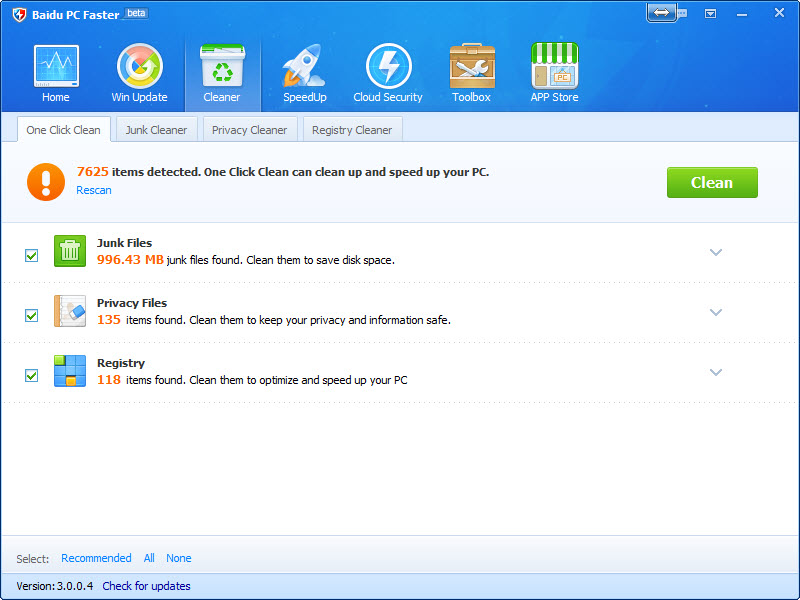The image size is (800, 600).
Task: Switch to the Registry Cleaner tab
Action: 353,130
